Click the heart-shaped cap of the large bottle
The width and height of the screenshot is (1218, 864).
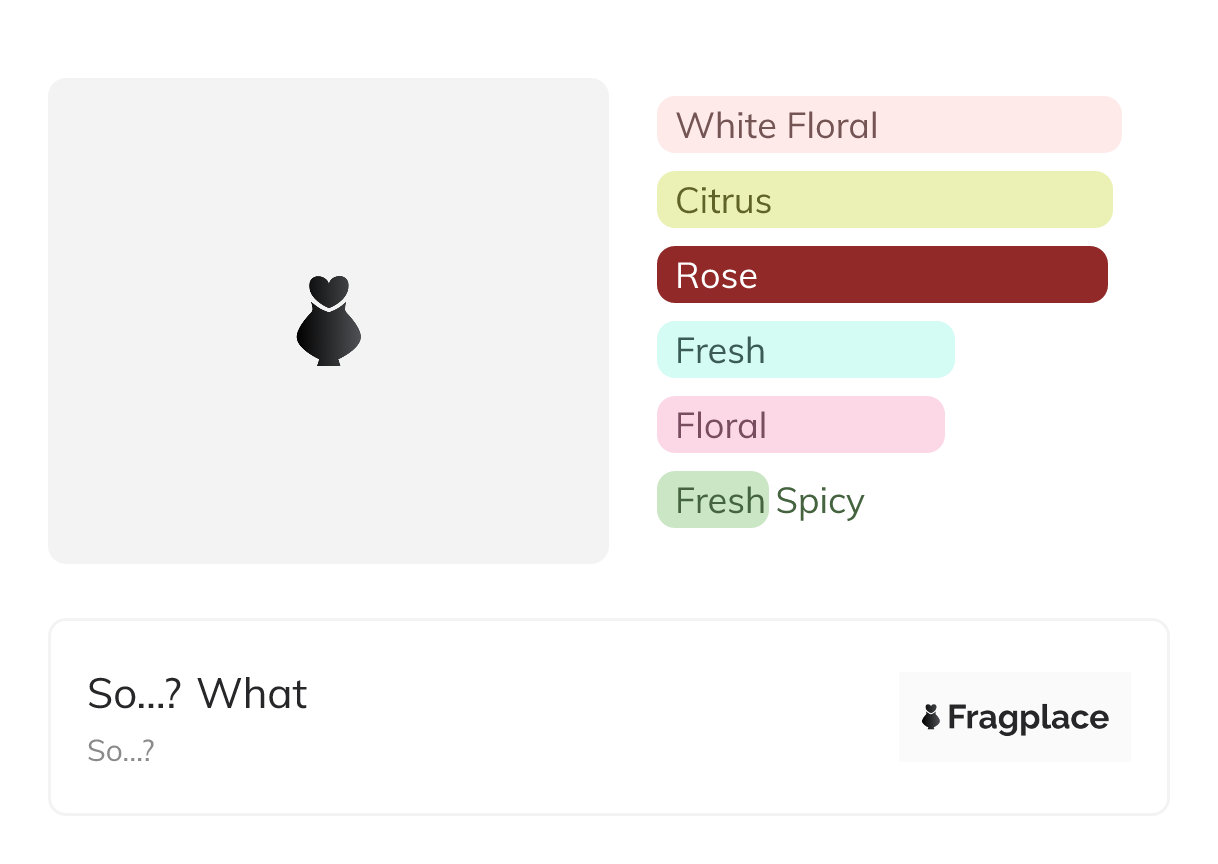[328, 290]
